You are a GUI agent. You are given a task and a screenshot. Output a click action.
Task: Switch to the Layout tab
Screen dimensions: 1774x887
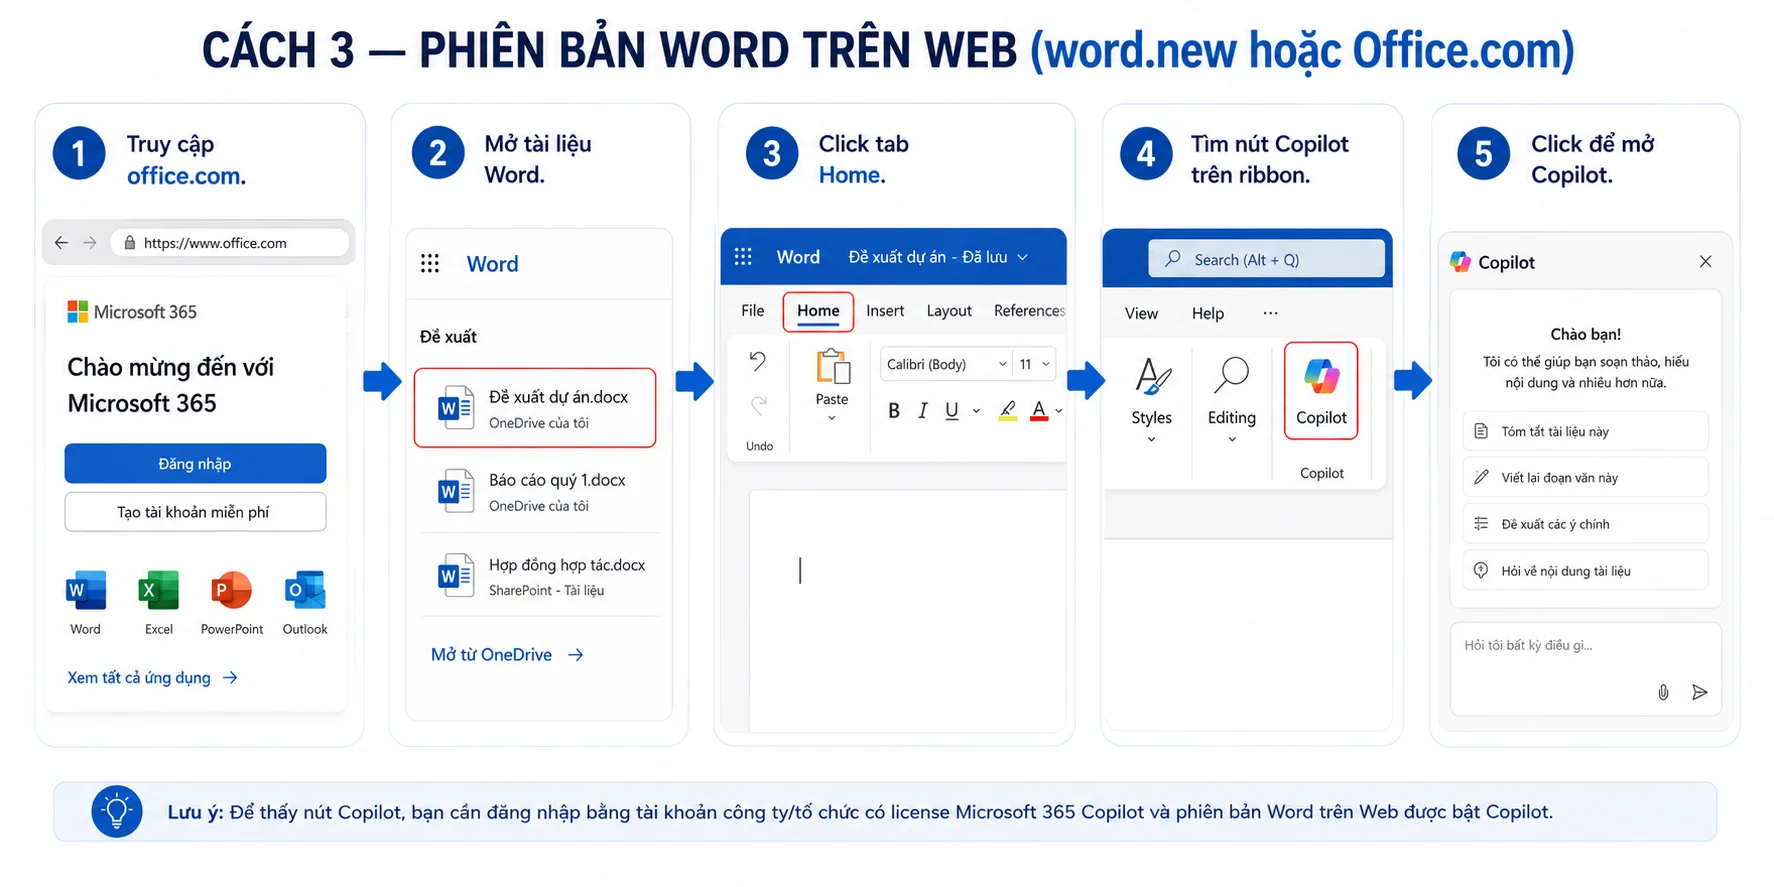(949, 311)
